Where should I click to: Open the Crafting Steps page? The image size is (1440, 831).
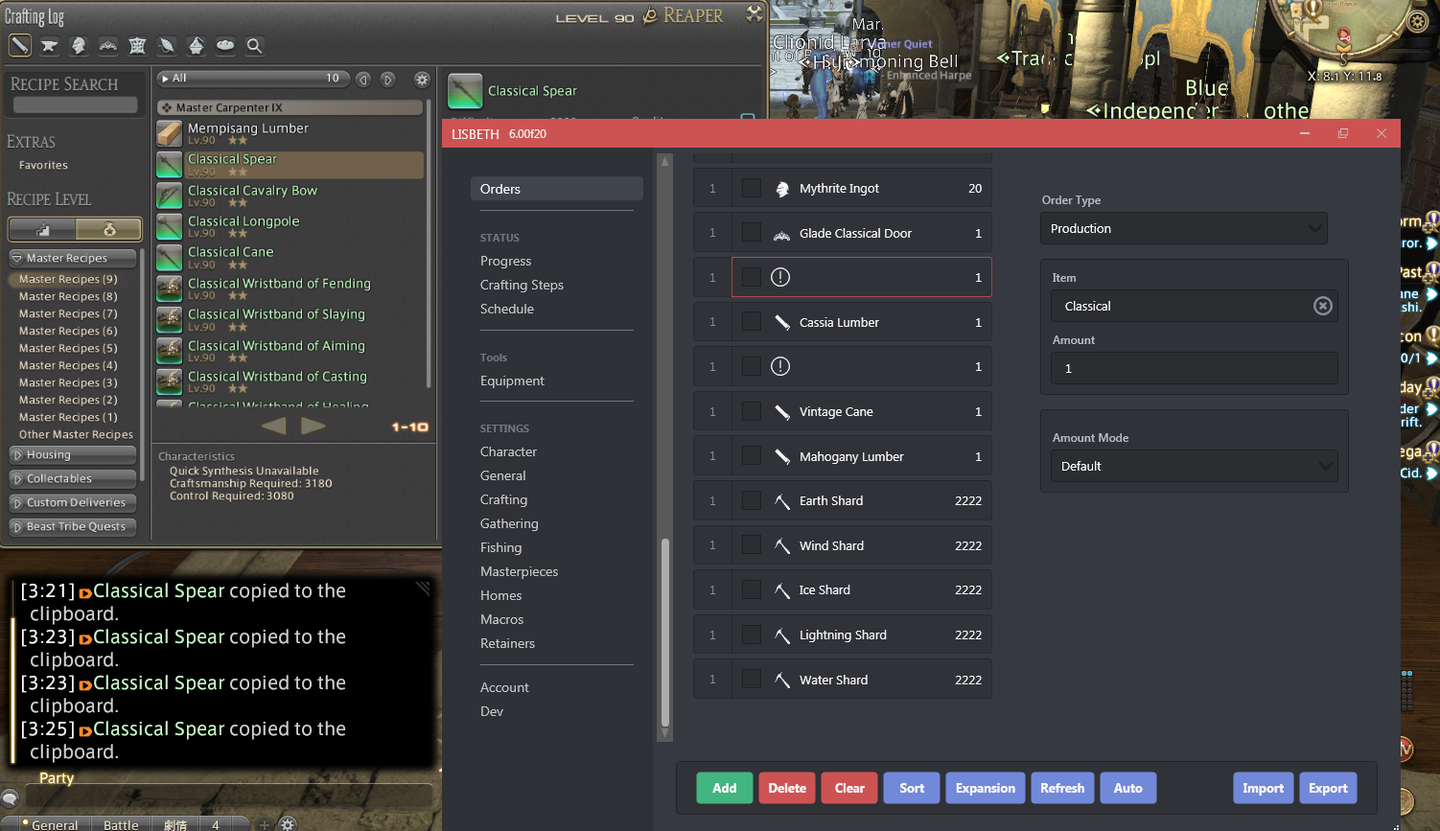click(x=521, y=285)
